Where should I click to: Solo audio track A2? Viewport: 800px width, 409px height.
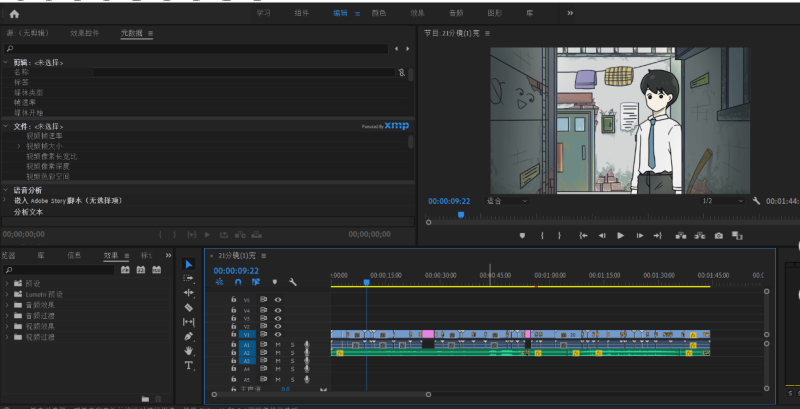click(292, 353)
